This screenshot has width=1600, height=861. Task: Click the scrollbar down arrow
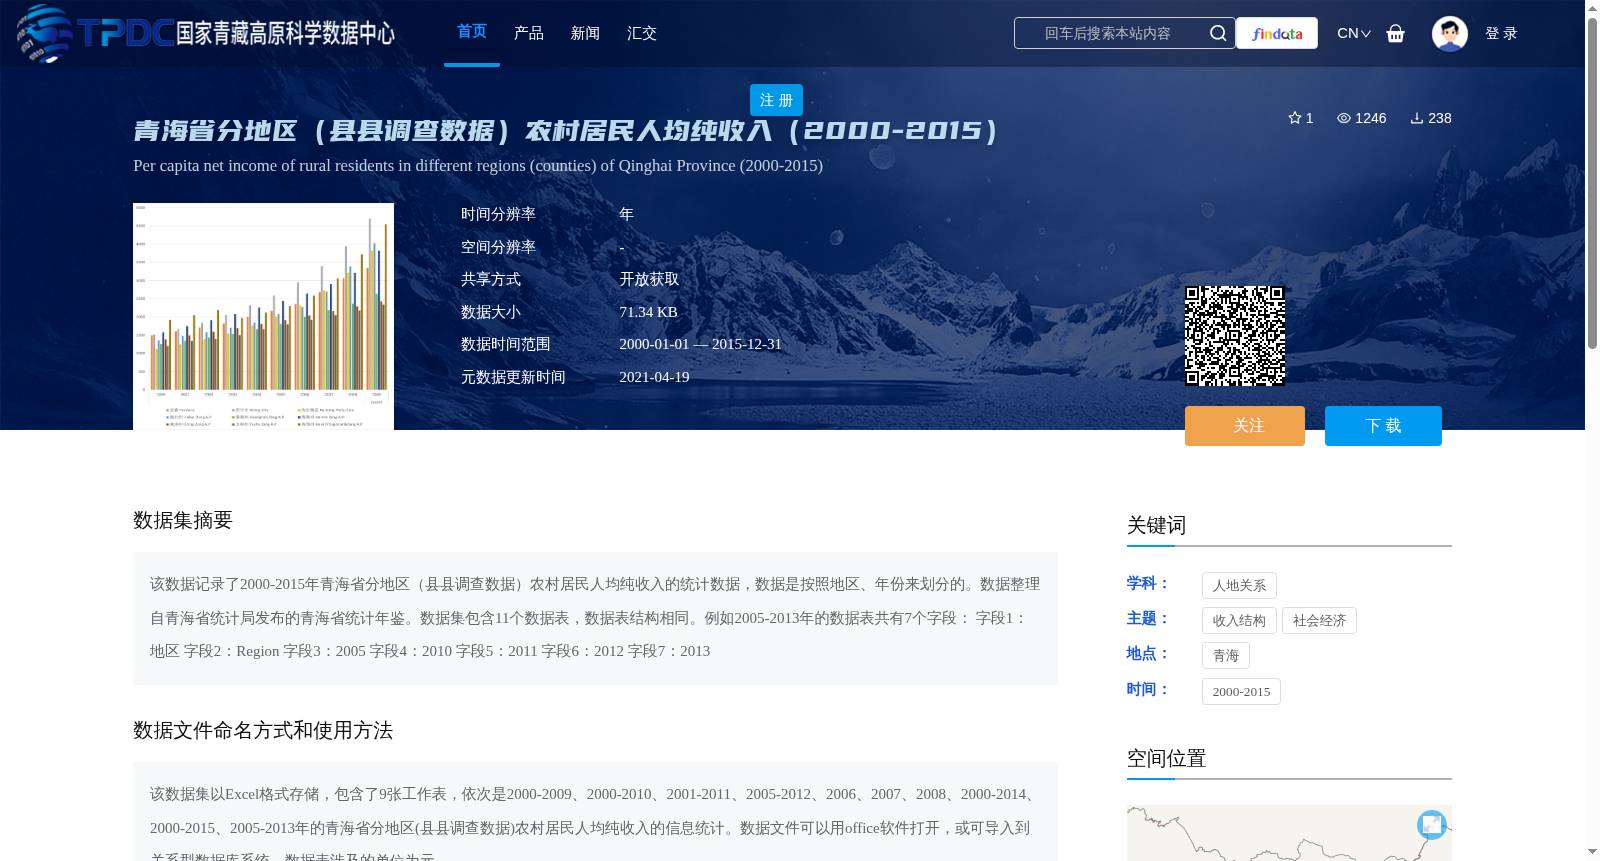point(1592,852)
